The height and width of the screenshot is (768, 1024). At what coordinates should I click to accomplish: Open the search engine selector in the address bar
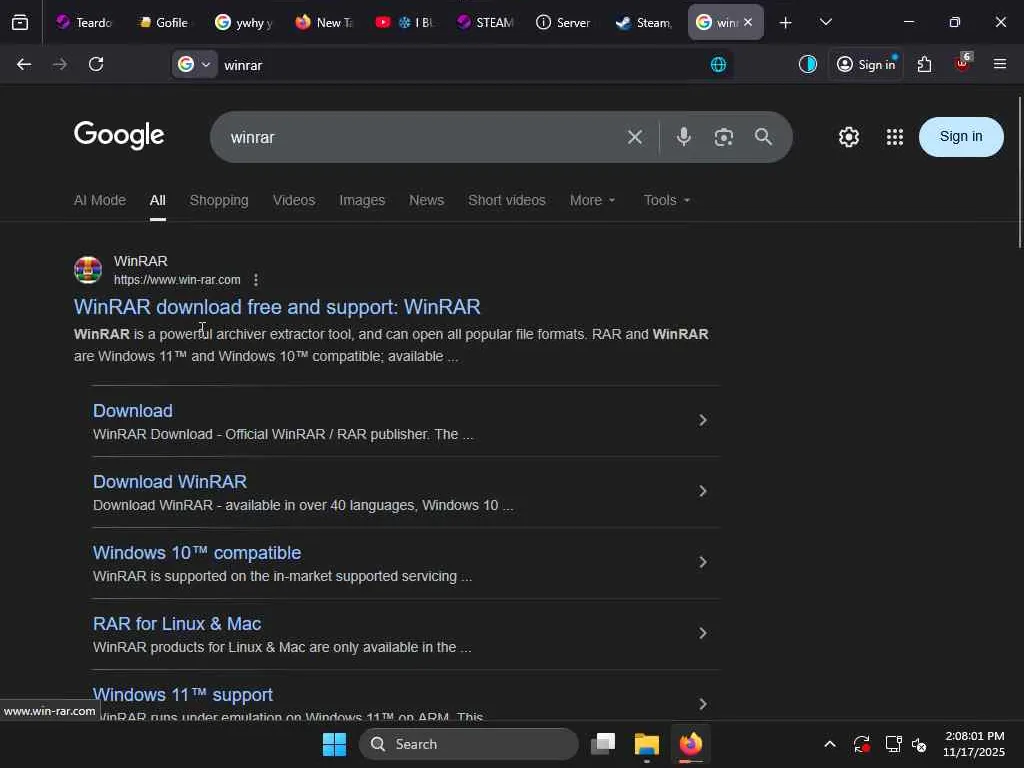(194, 65)
